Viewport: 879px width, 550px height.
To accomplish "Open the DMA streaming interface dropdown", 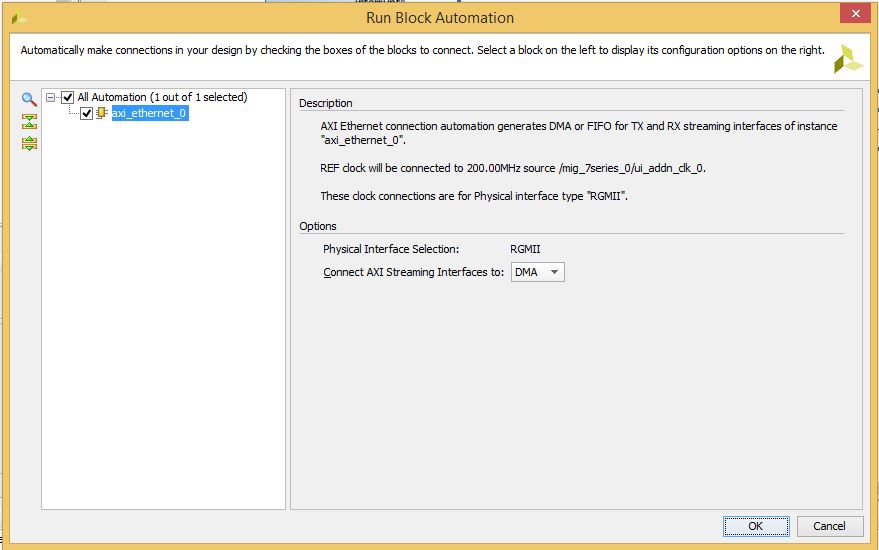I will coord(538,272).
